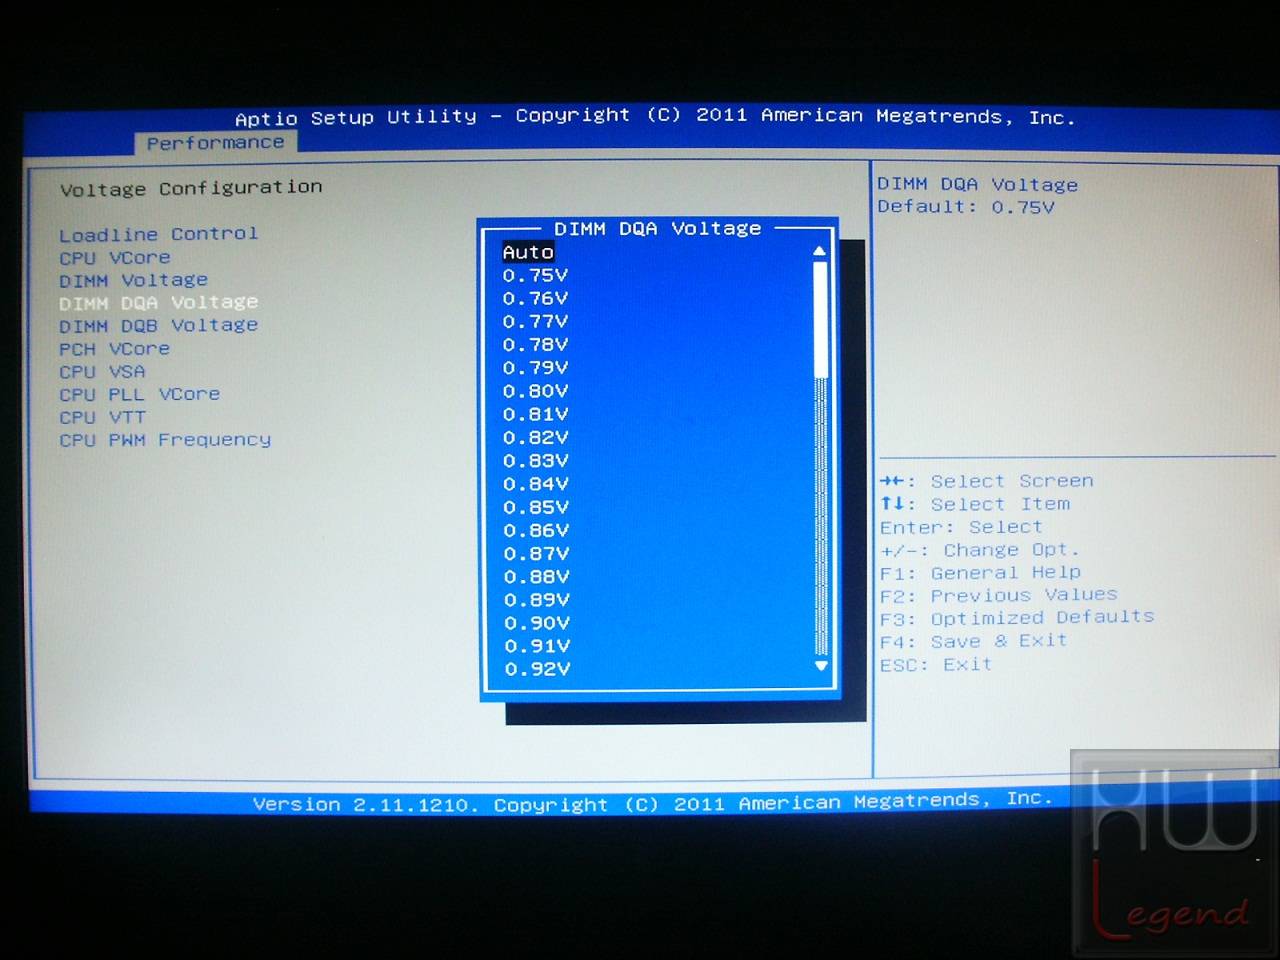Click the Voltage Configuration heading
1280x960 pixels.
pyautogui.click(x=191, y=188)
